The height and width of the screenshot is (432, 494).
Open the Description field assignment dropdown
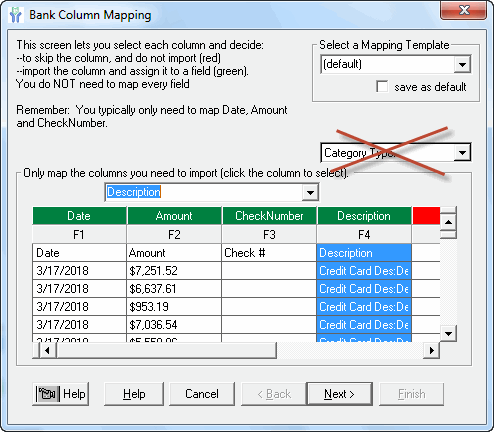pos(310,192)
